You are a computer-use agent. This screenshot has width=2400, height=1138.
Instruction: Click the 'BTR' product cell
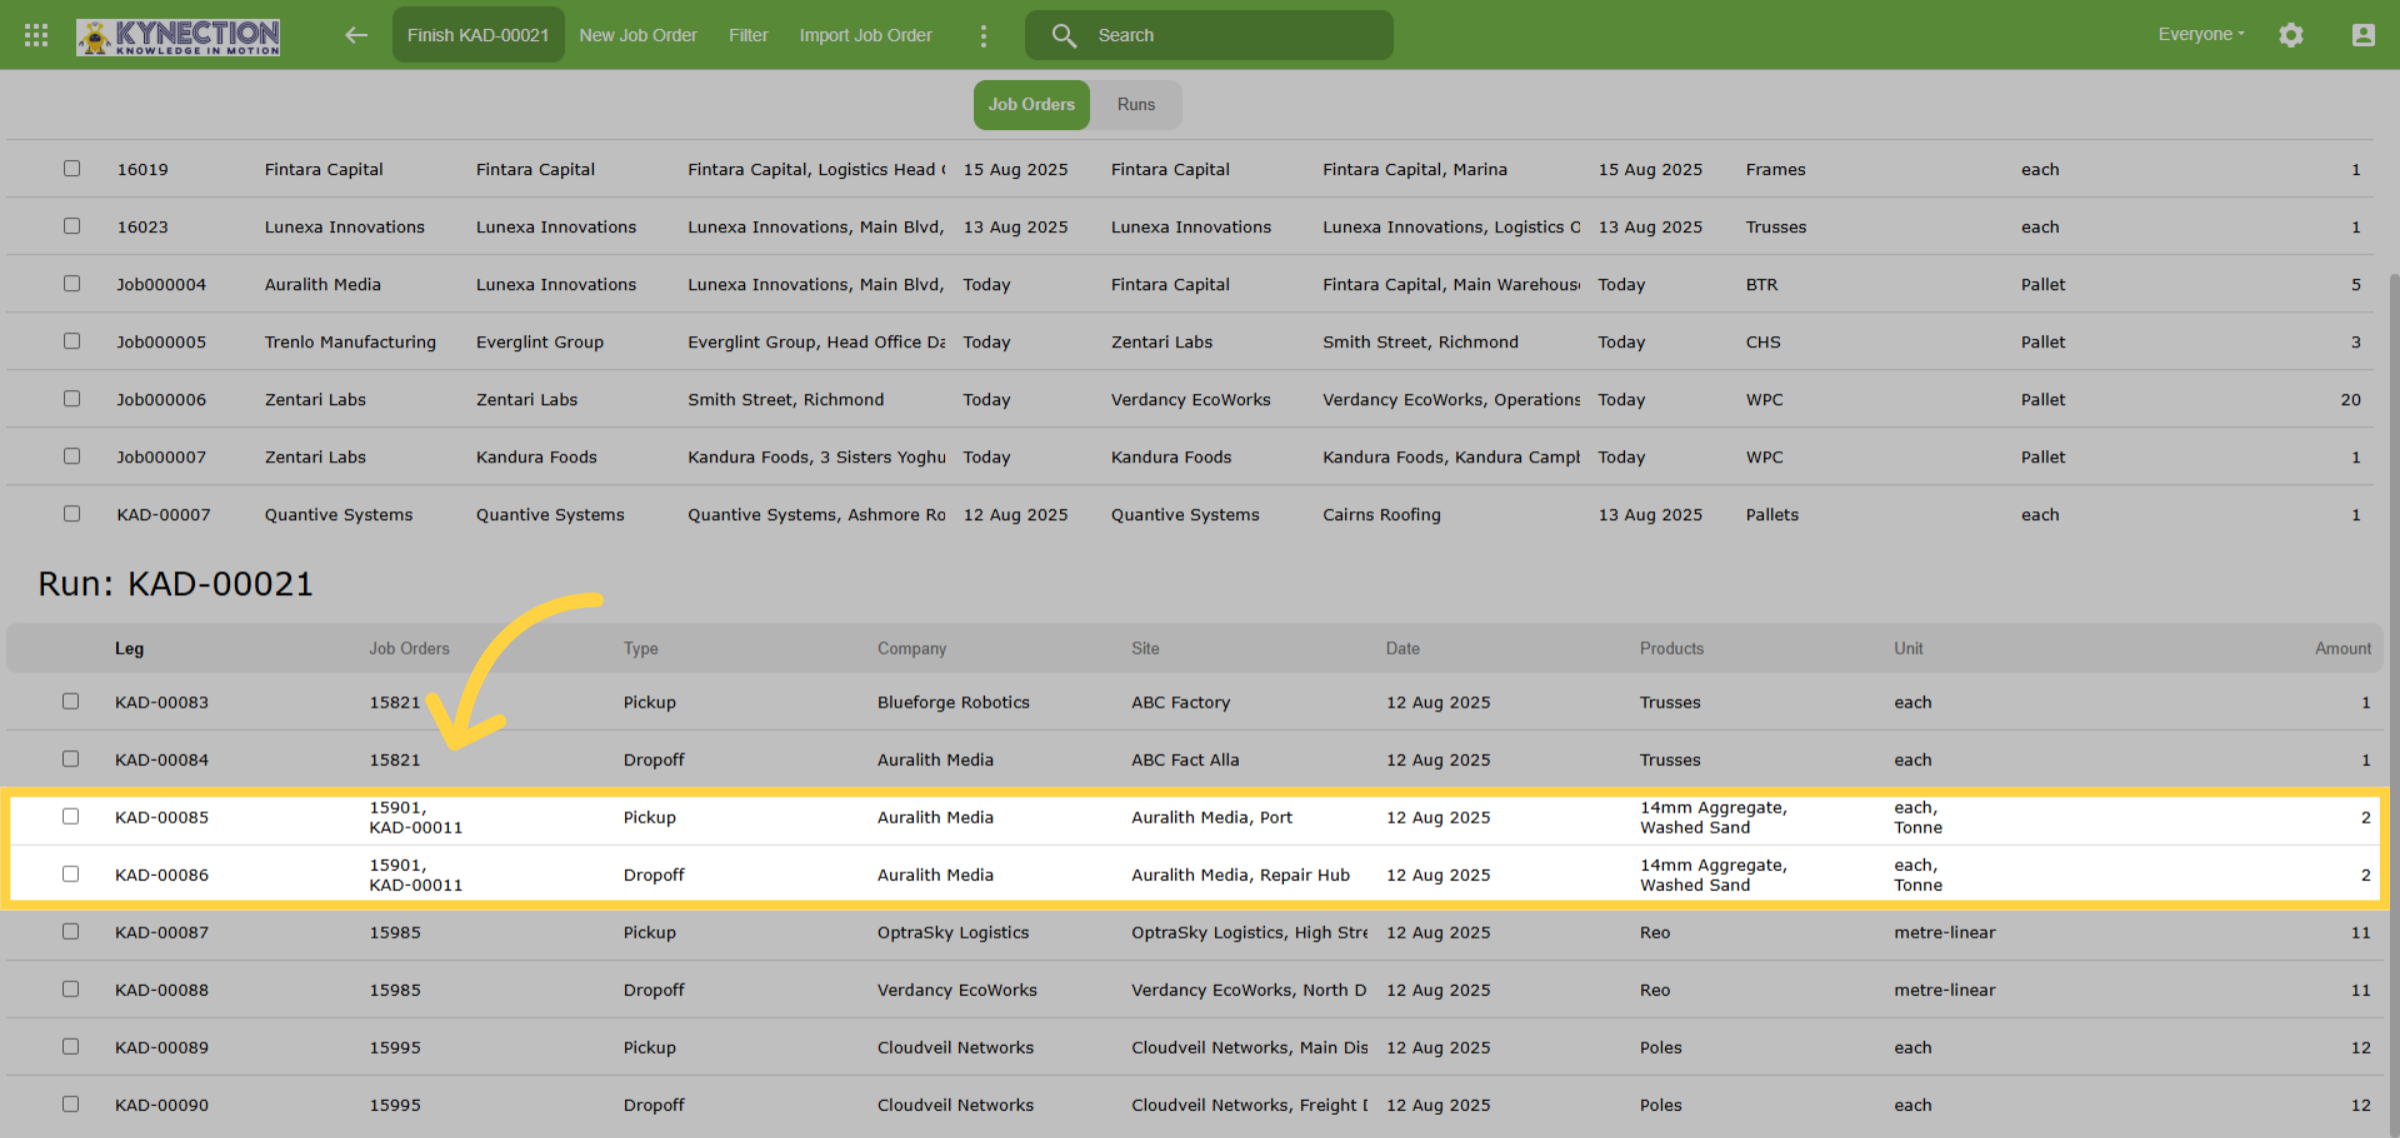[x=1761, y=285]
